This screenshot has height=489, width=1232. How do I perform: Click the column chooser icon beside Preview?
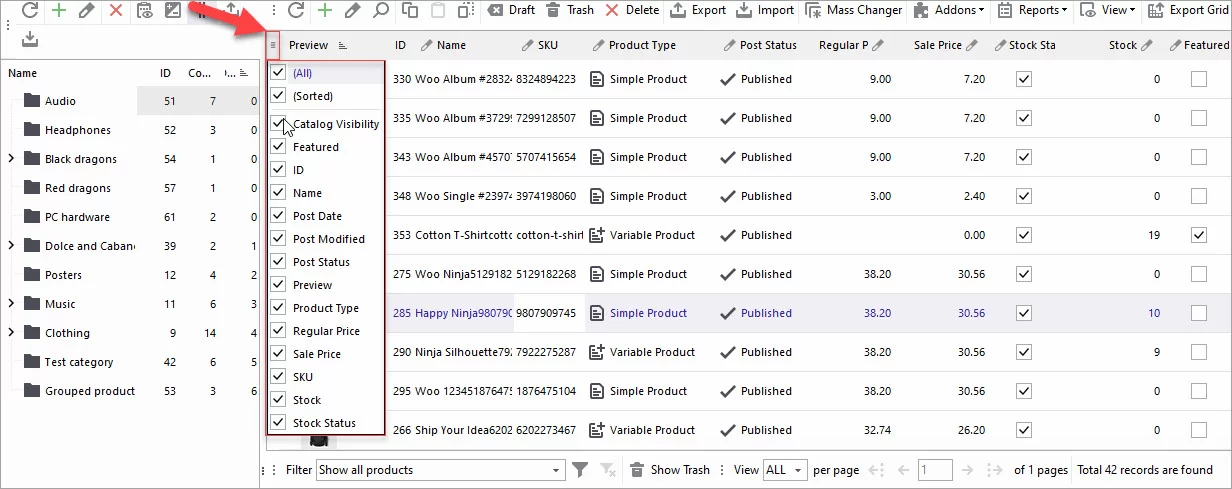pos(273,45)
